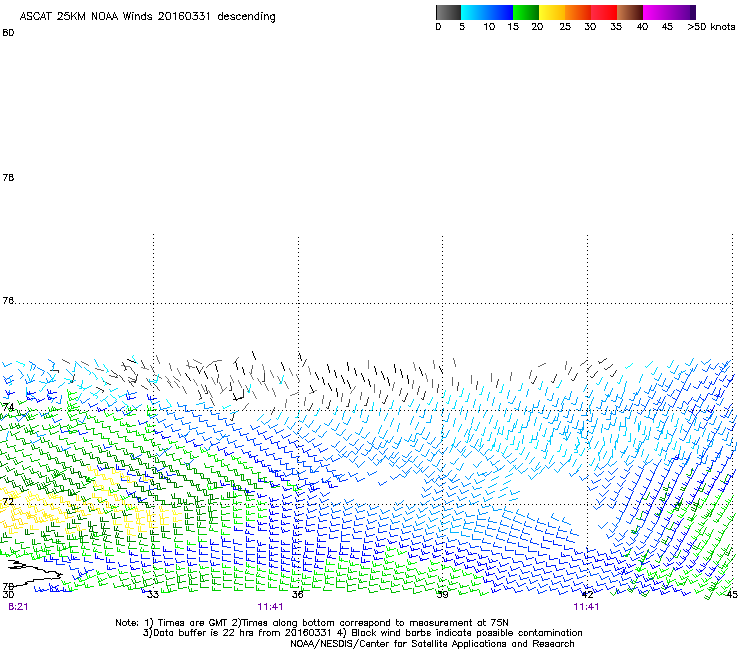Screen dimensions: 740x650
Task: Pick the gray 0-5 knots legend segment
Action: coord(448,12)
